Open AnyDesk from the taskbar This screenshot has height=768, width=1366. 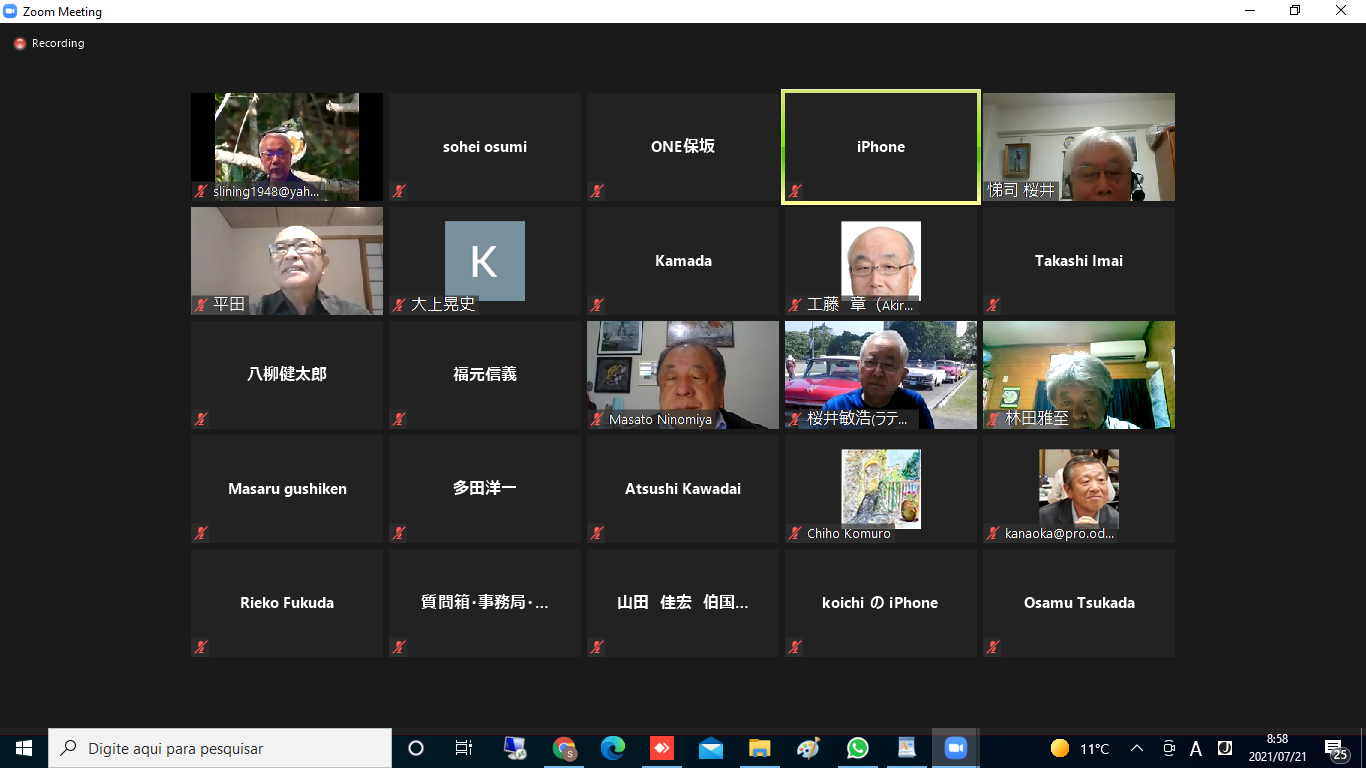pyautogui.click(x=662, y=748)
